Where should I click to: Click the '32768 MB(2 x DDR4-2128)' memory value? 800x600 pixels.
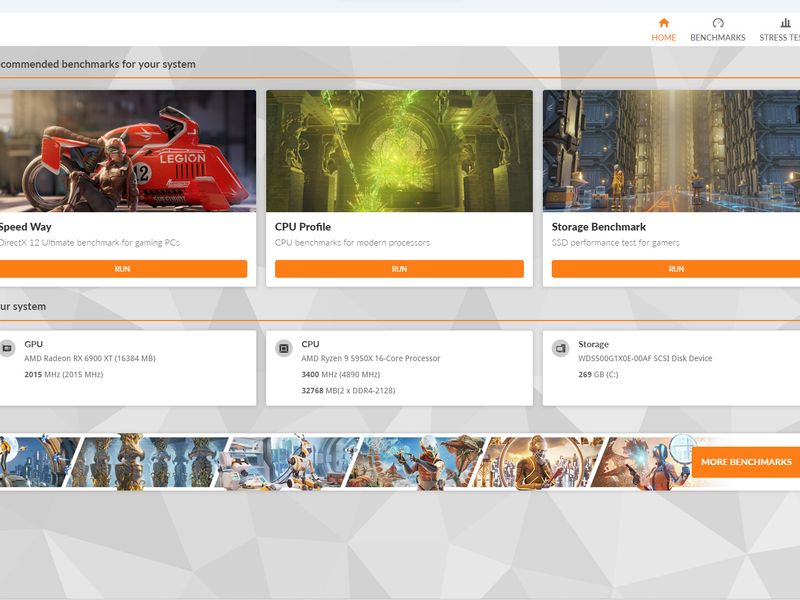(x=348, y=391)
